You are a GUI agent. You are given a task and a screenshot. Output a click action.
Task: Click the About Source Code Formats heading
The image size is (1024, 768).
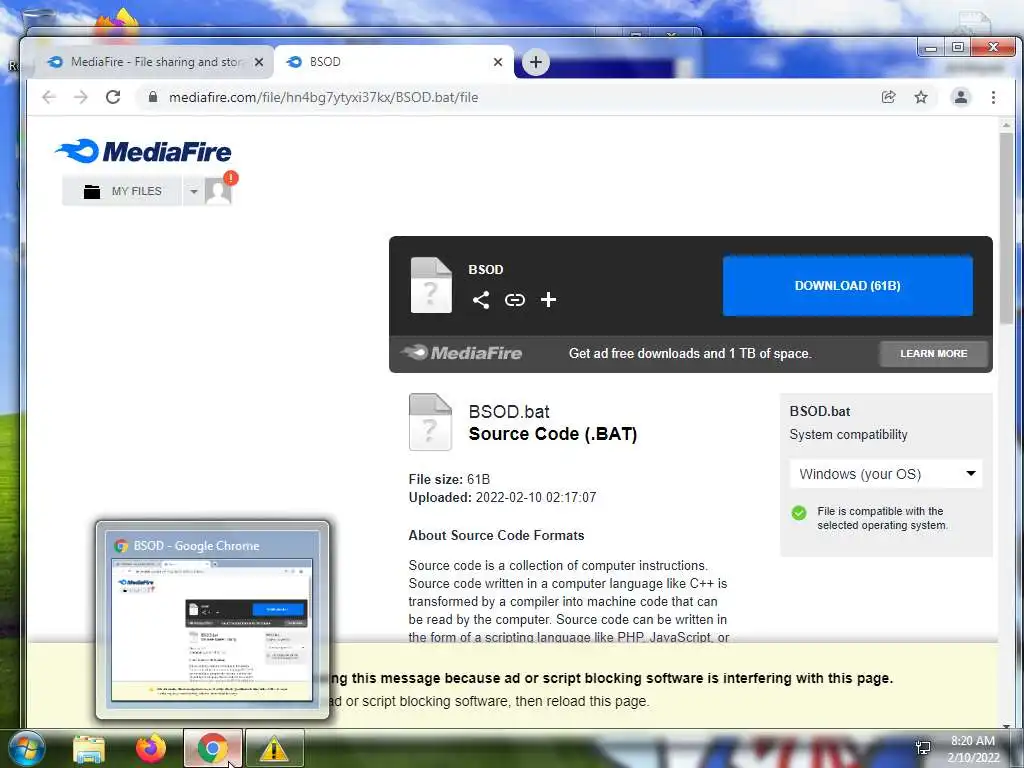(x=496, y=536)
